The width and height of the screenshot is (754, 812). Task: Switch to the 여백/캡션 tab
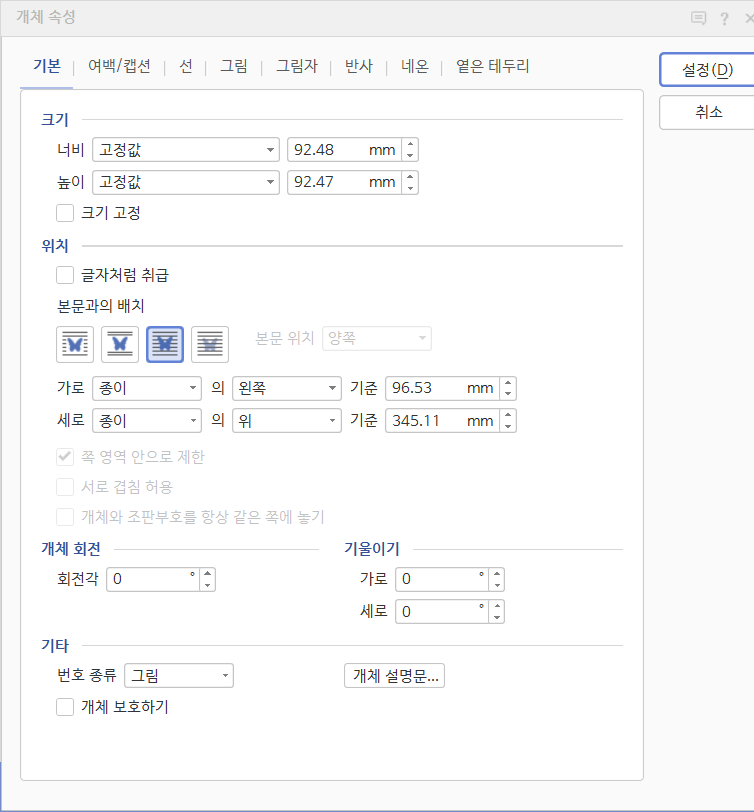pos(120,66)
